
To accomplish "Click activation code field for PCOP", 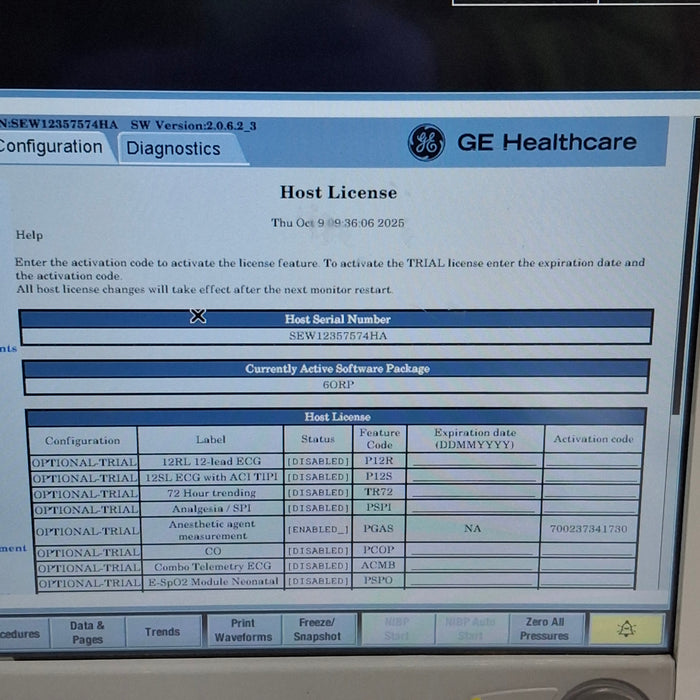I will [x=588, y=550].
